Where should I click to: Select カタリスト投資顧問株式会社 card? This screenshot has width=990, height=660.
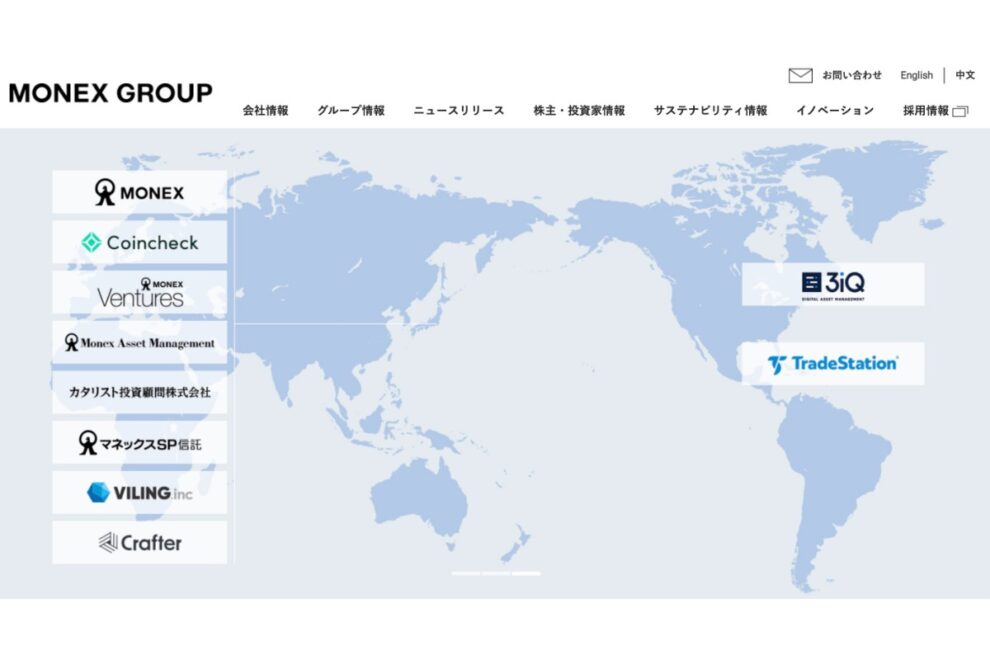[140, 392]
